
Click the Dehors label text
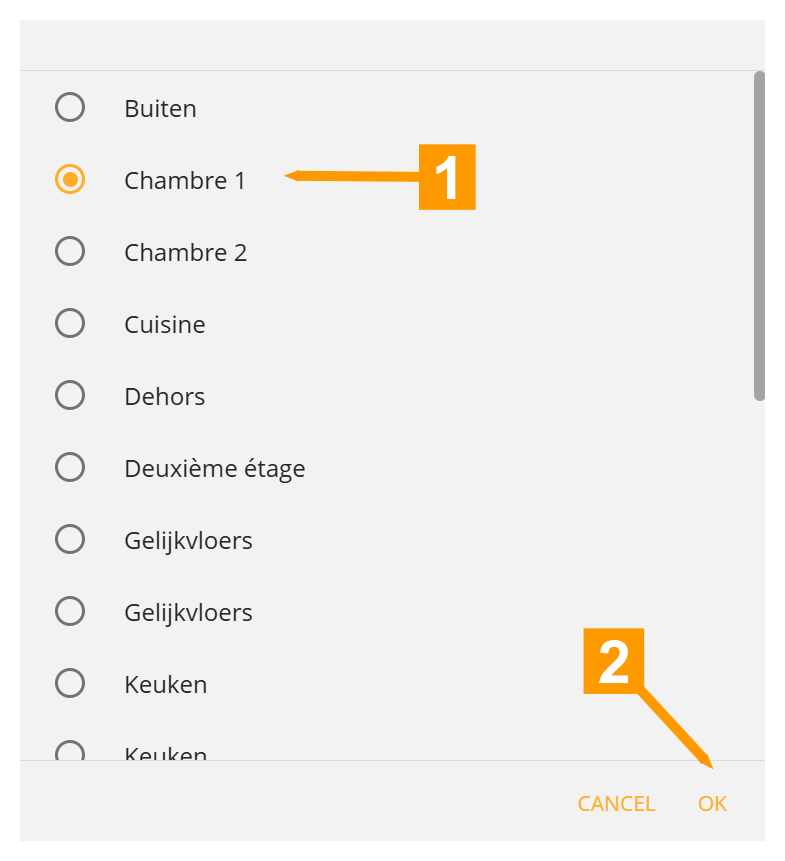pos(164,396)
